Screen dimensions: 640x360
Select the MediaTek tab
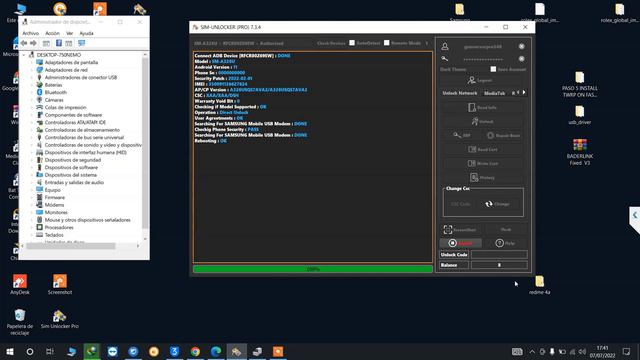click(x=494, y=93)
